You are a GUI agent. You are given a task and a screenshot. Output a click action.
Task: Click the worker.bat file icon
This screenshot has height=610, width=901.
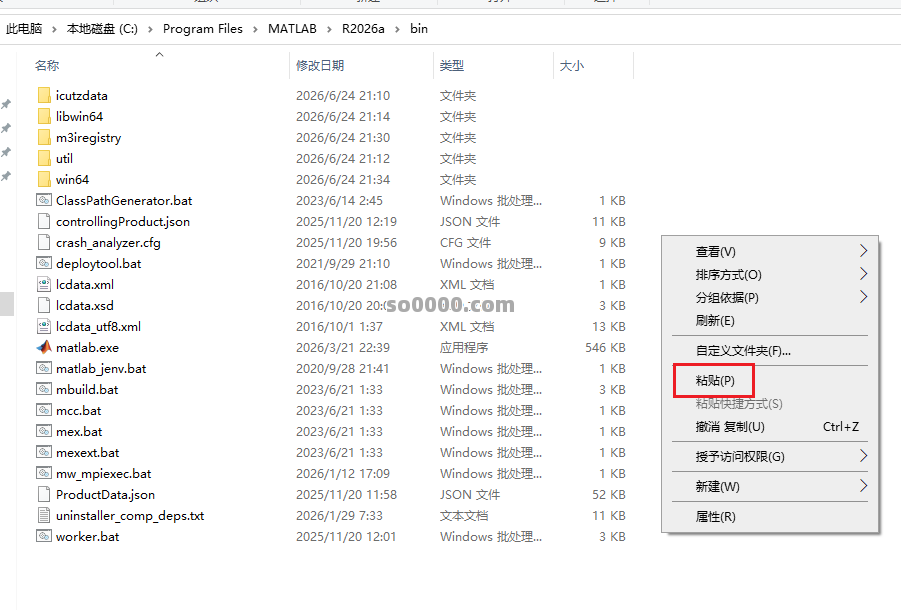tap(44, 536)
